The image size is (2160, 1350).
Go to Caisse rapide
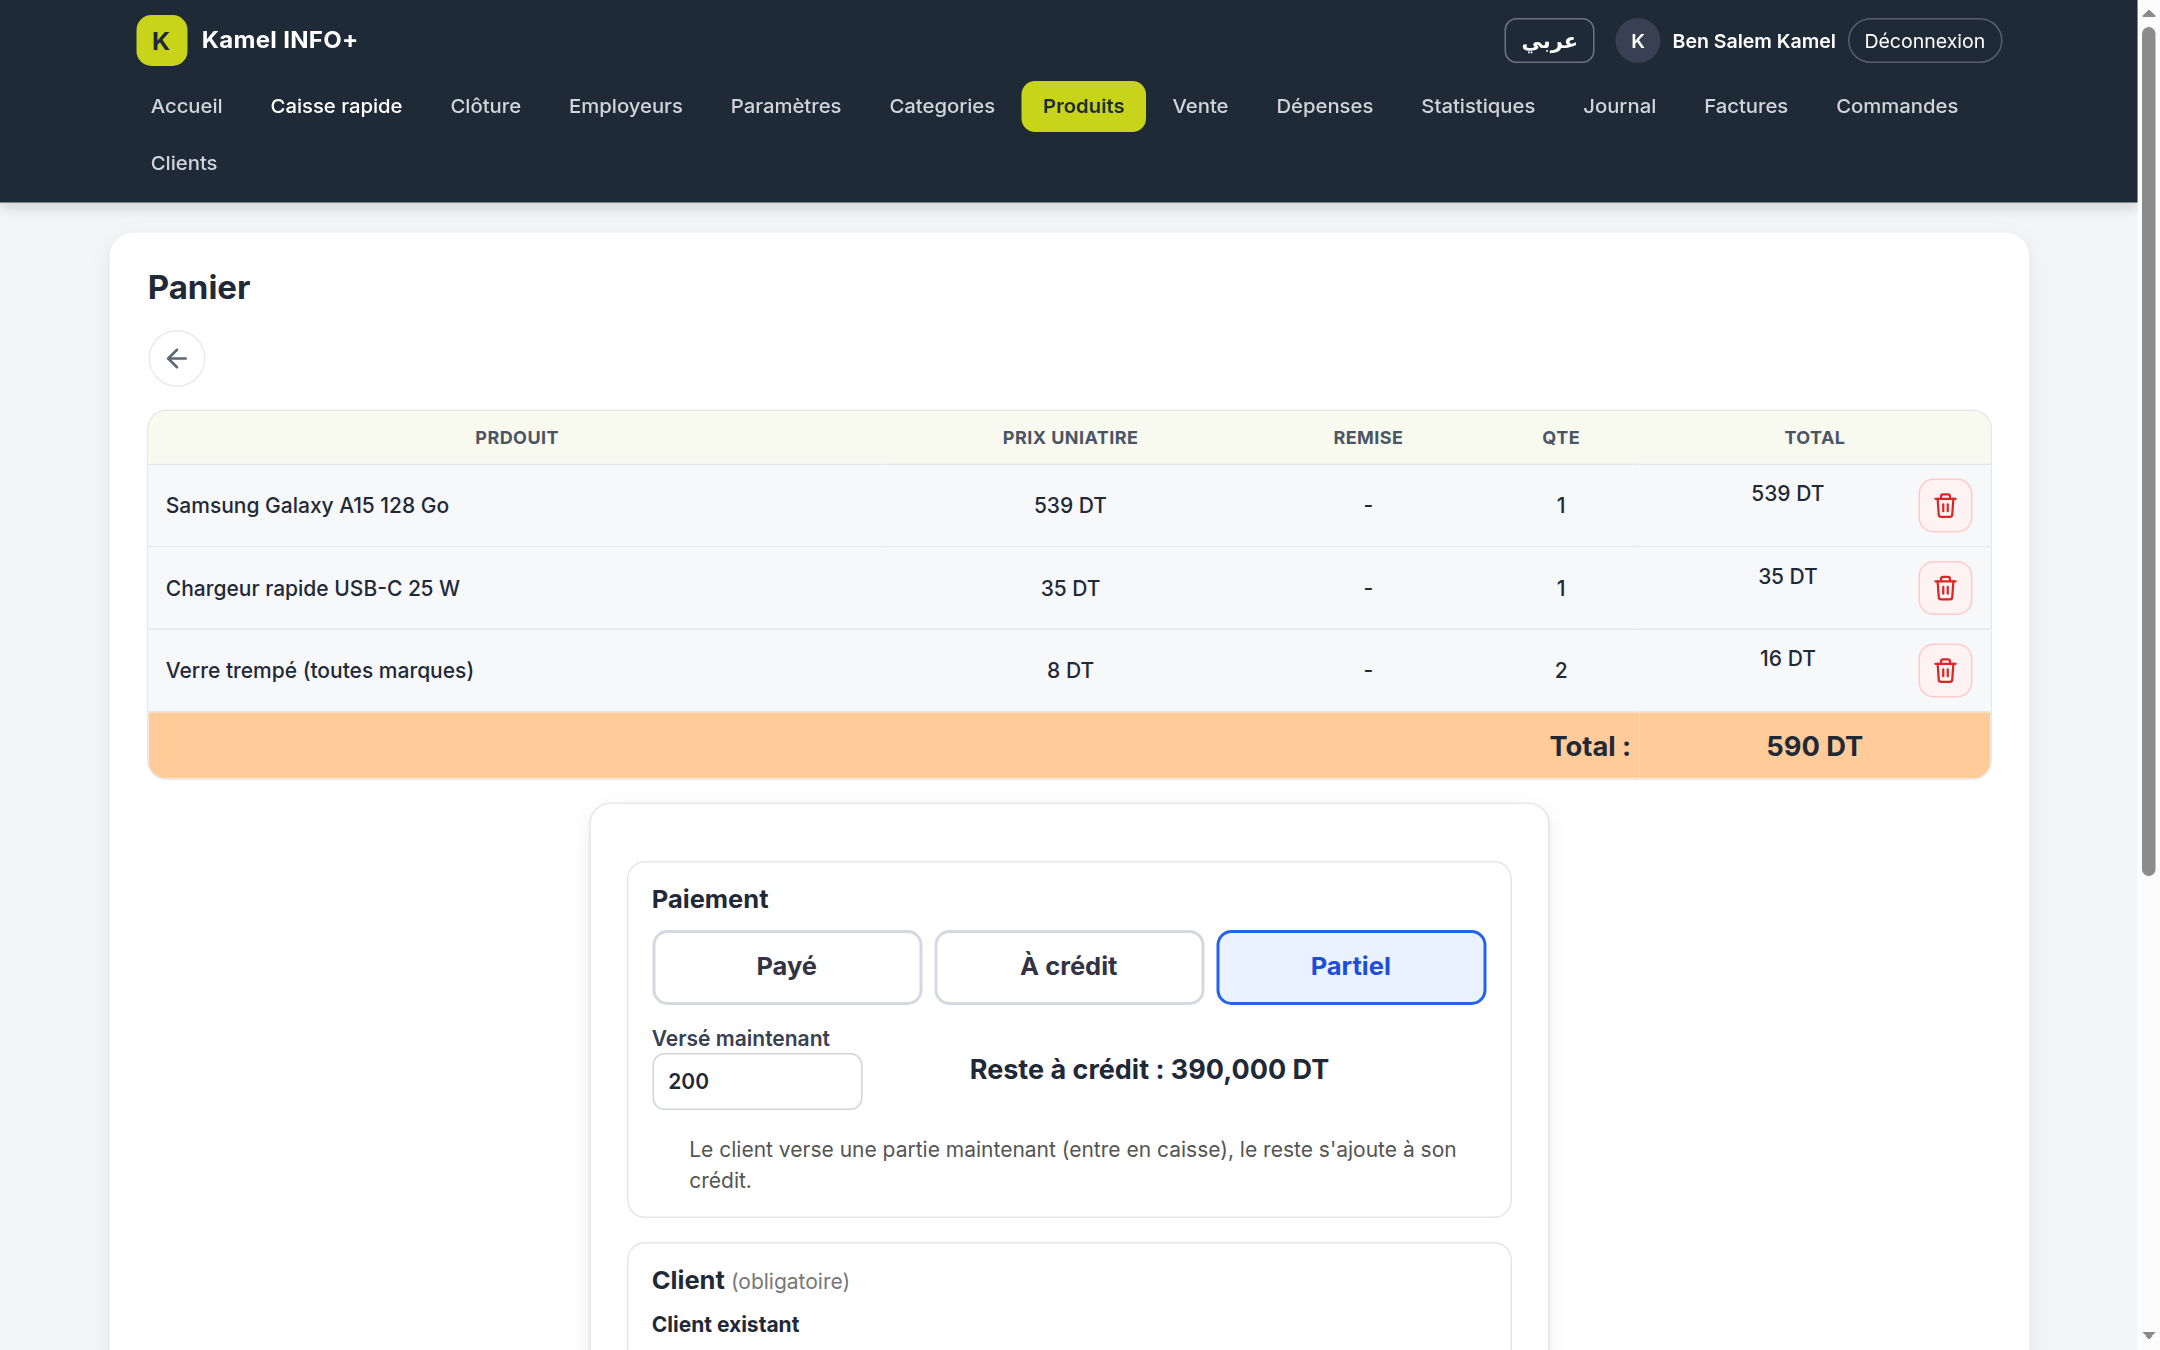pos(336,106)
